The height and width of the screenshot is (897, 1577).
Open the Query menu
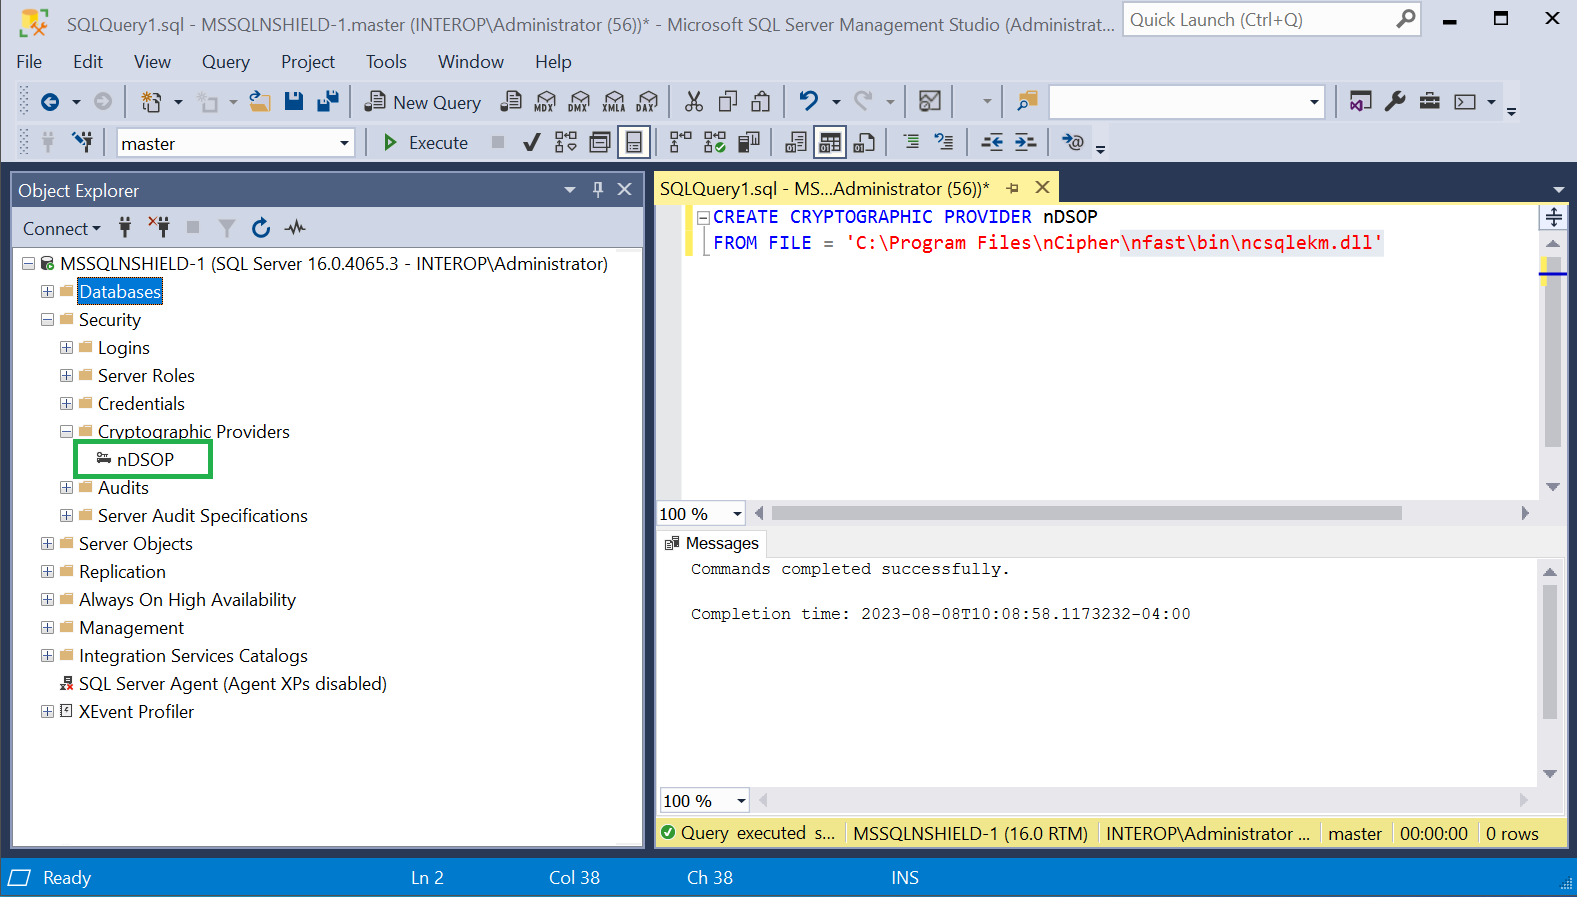226,62
